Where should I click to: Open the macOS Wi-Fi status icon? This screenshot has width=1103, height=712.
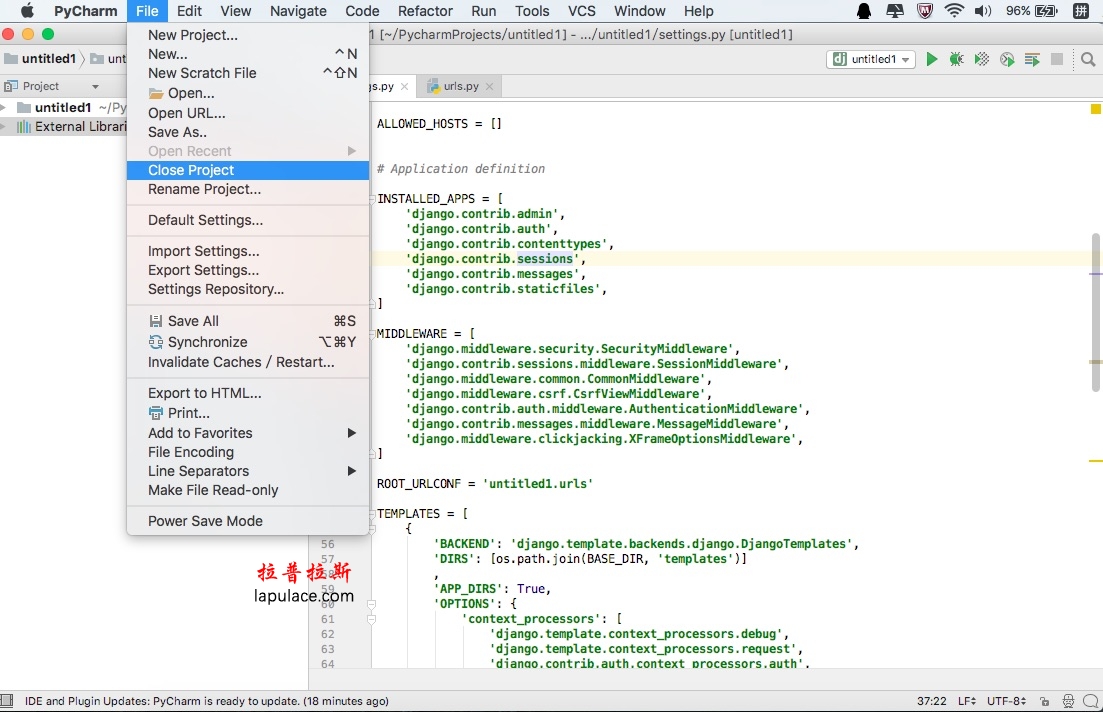pyautogui.click(x=954, y=11)
